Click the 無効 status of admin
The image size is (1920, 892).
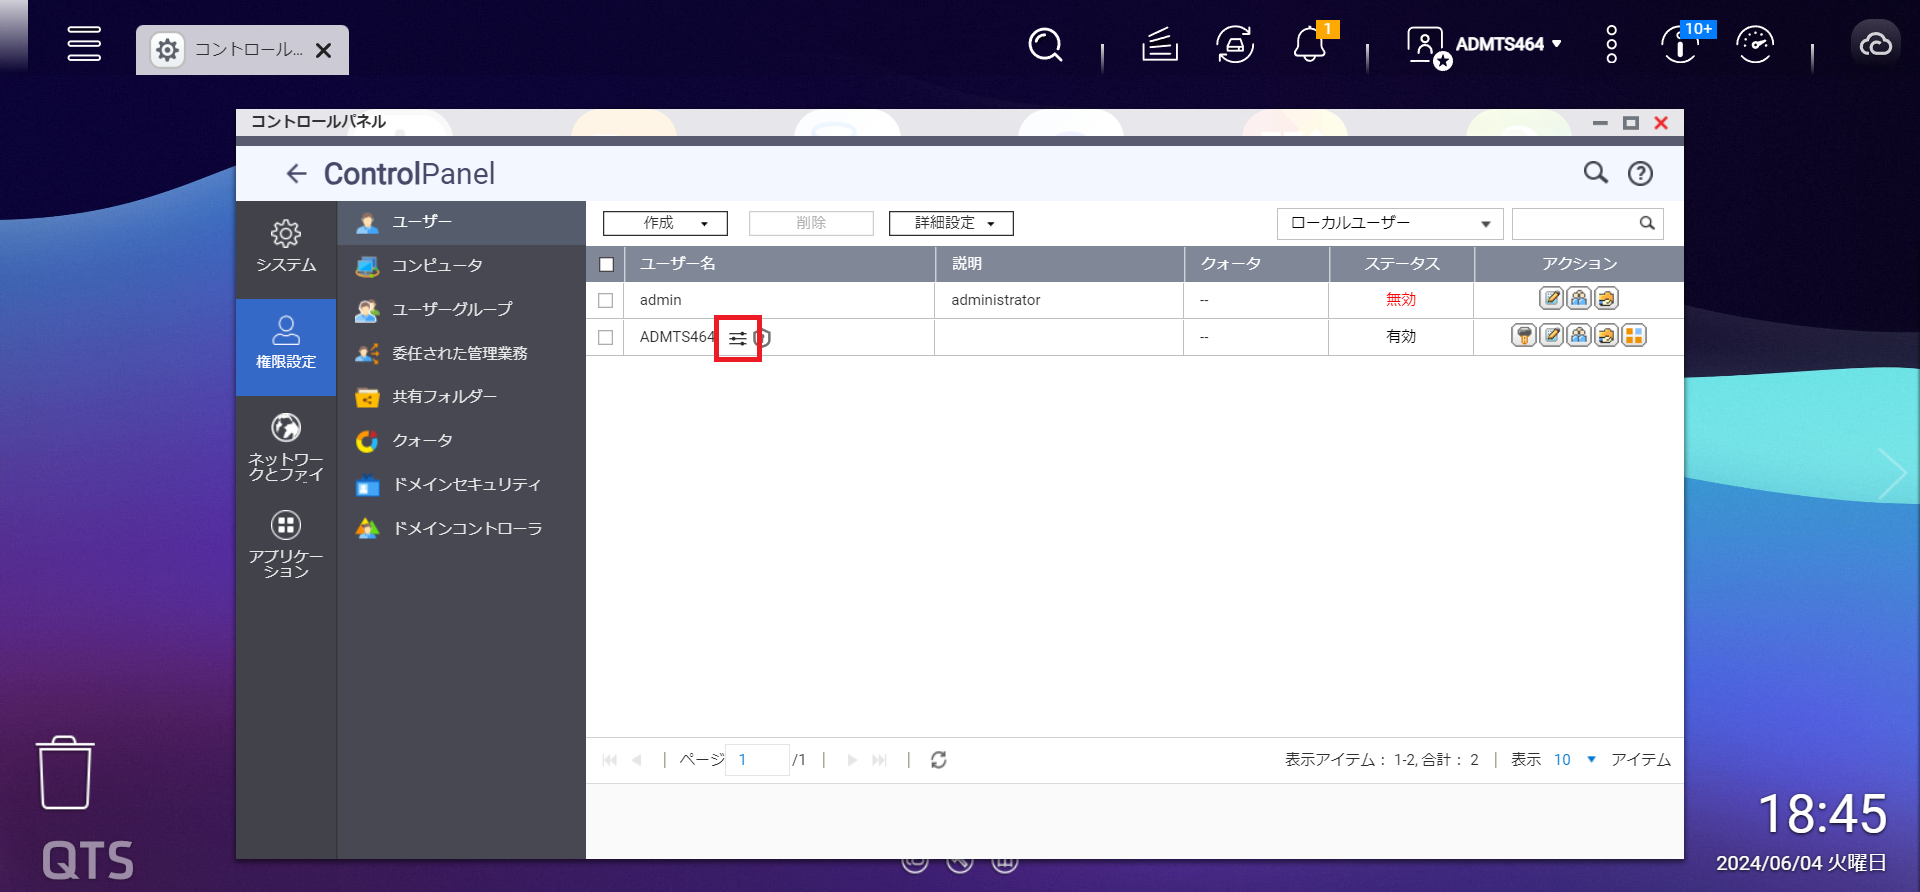[x=1401, y=299]
